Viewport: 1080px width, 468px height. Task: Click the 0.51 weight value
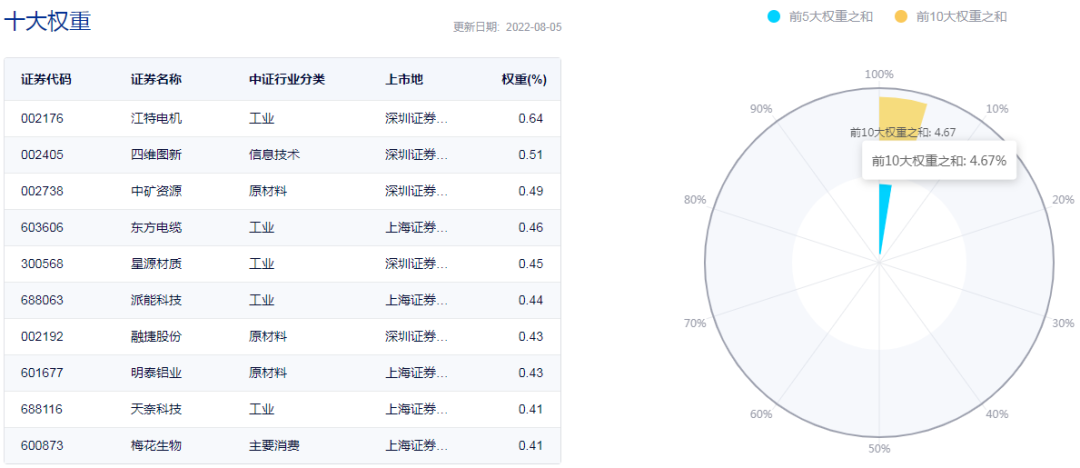click(x=530, y=155)
